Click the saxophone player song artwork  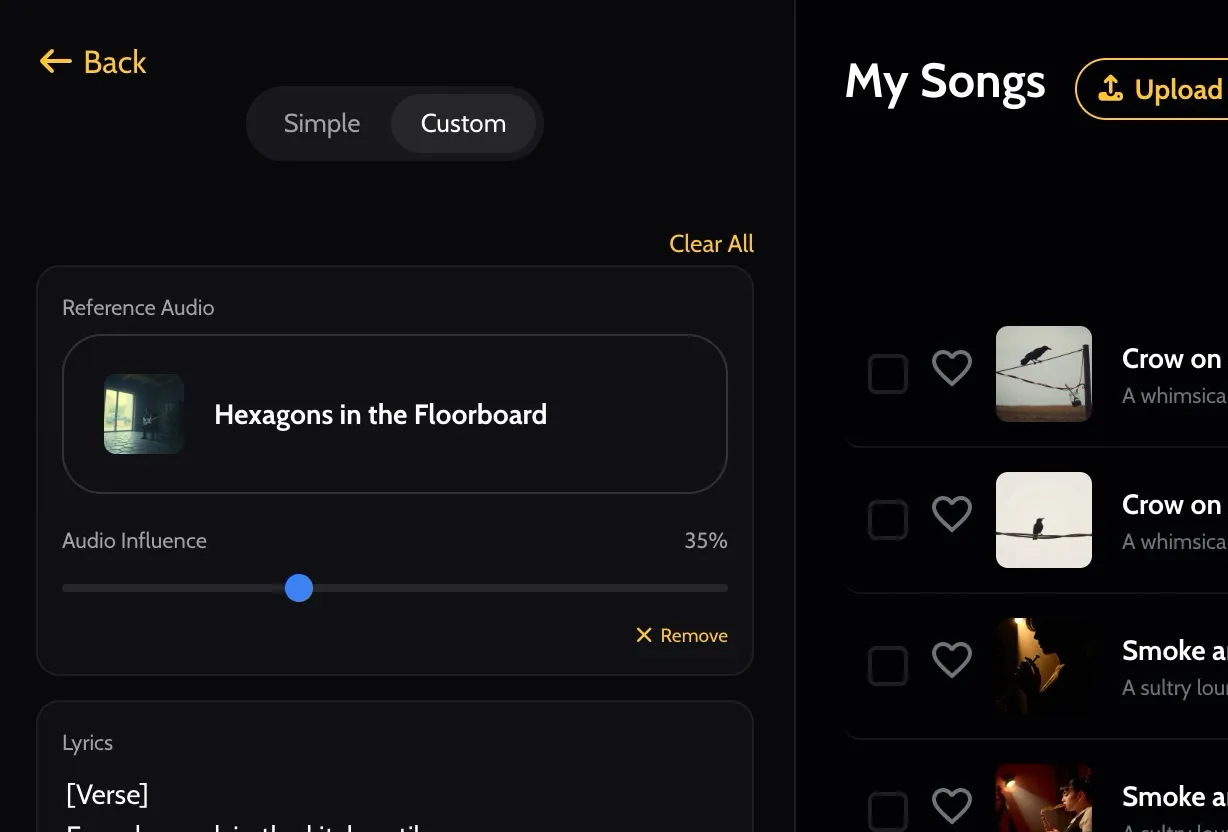tap(1043, 805)
